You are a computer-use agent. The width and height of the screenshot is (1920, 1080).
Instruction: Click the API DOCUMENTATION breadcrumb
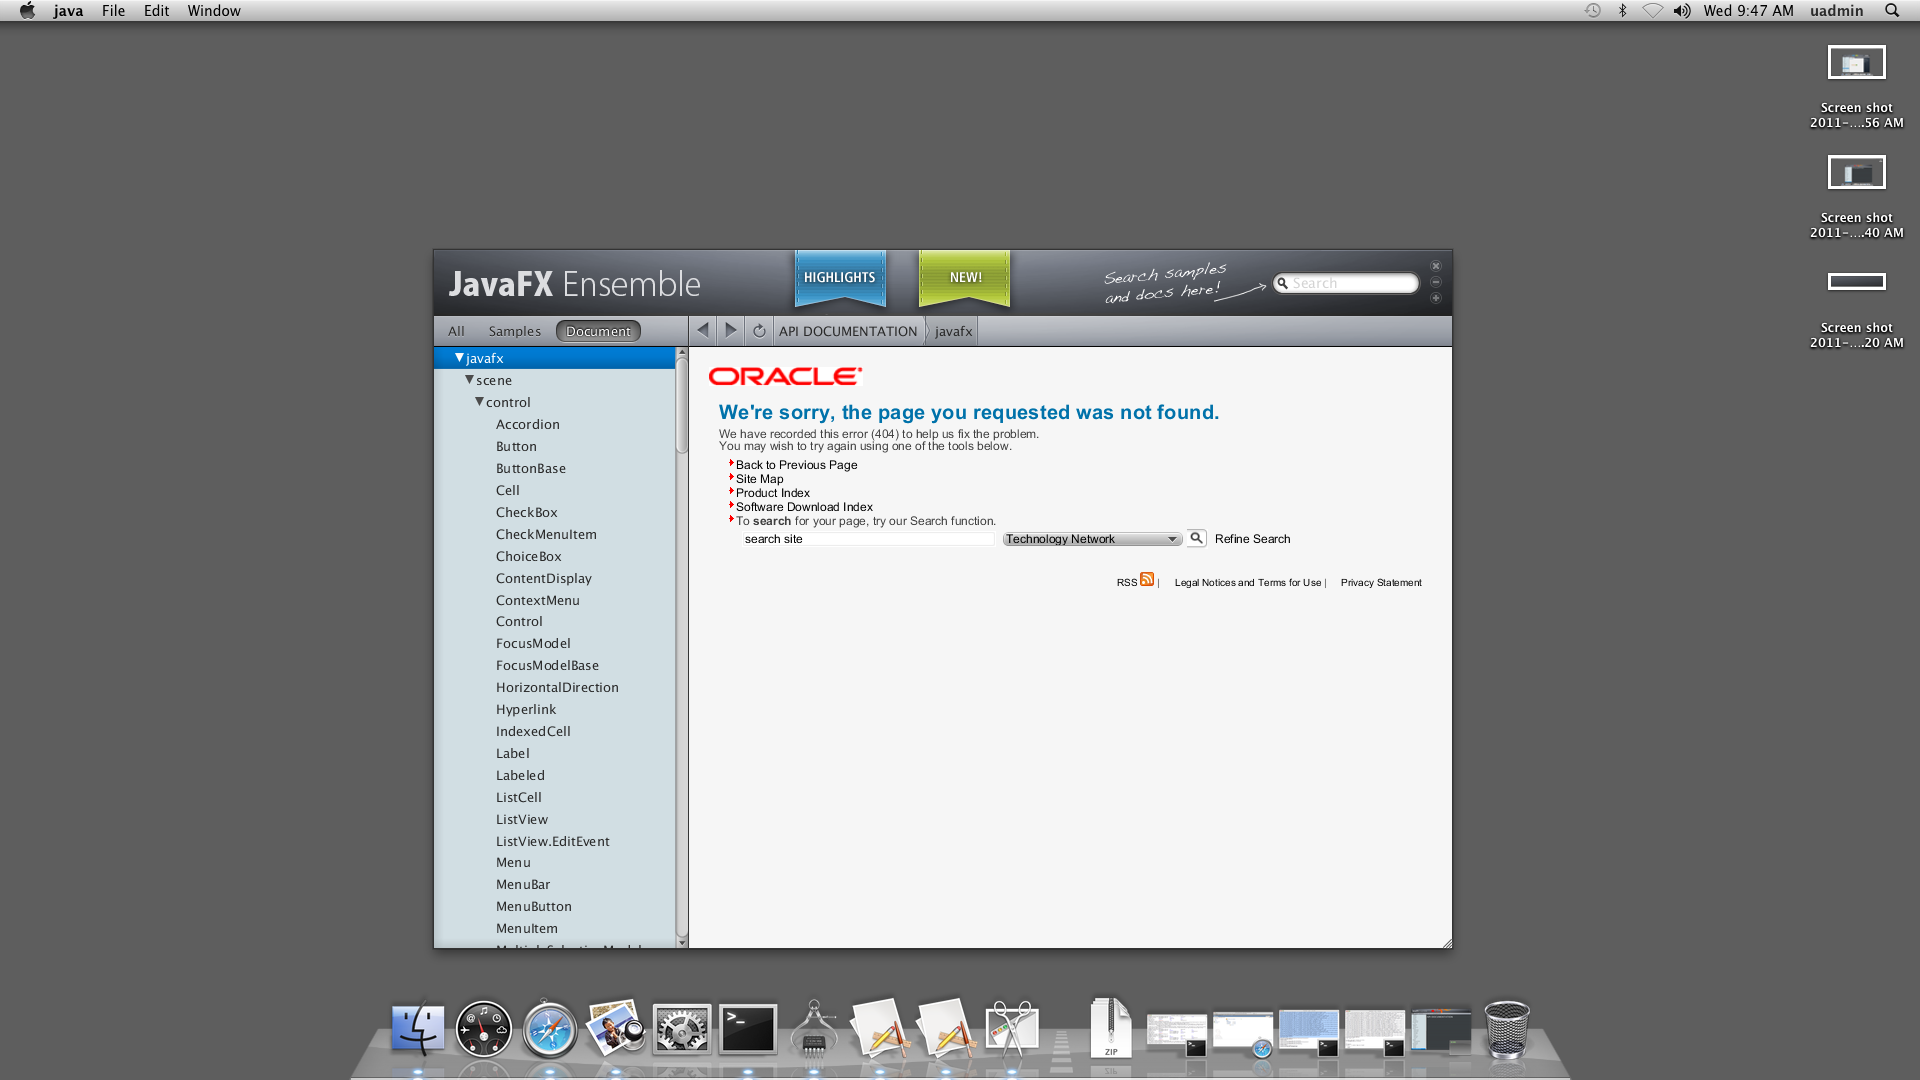(848, 331)
